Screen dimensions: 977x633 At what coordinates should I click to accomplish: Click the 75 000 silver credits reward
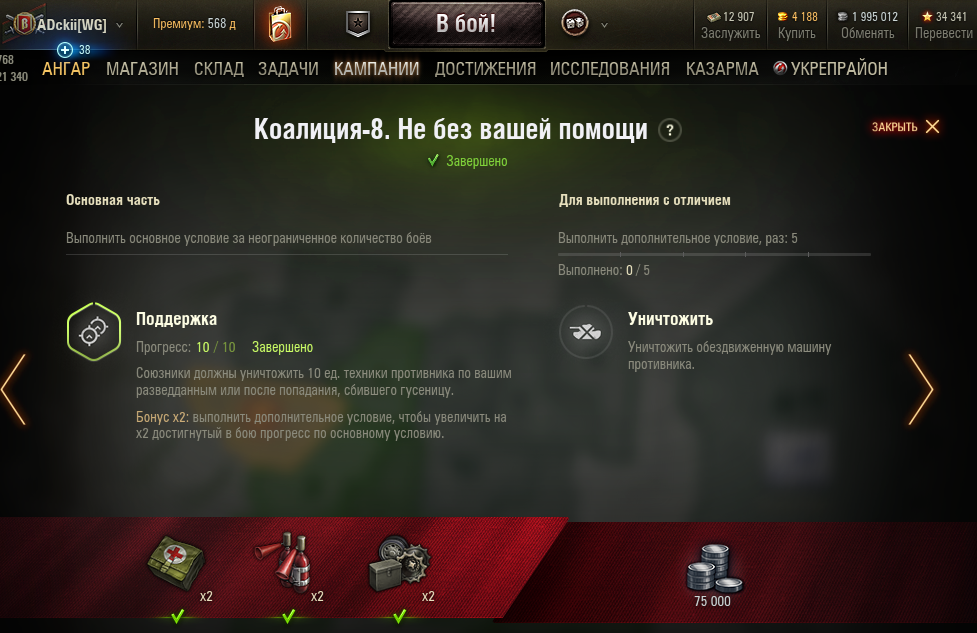(x=714, y=575)
